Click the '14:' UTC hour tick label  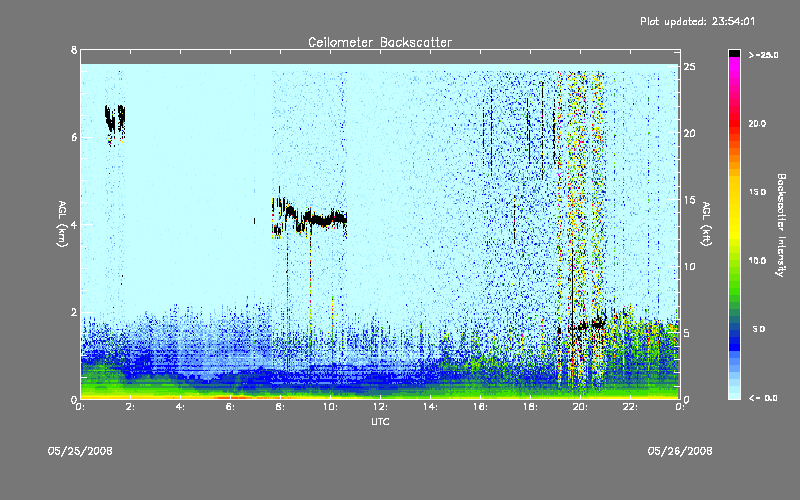coord(430,407)
